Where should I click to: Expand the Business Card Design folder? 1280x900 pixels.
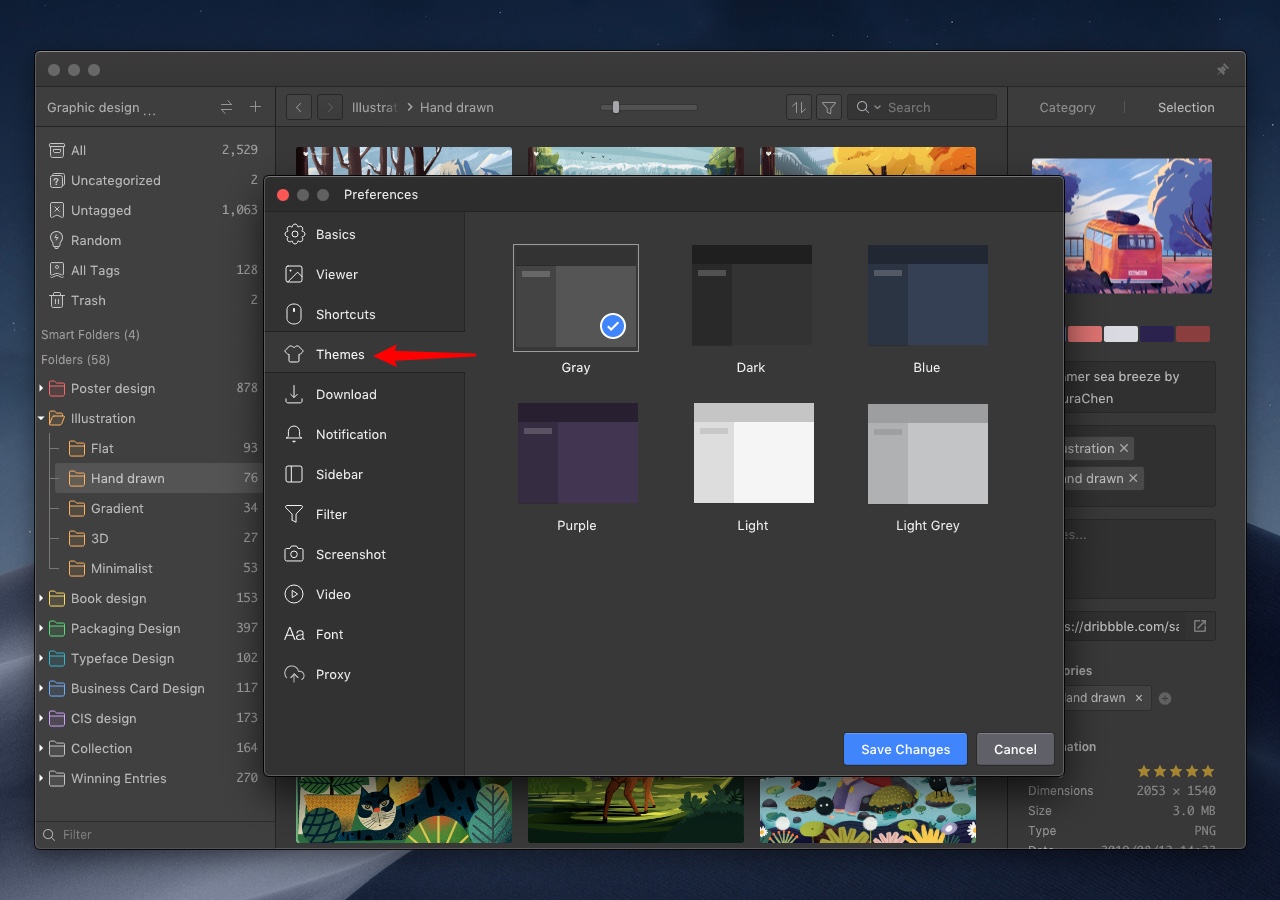tap(42, 688)
